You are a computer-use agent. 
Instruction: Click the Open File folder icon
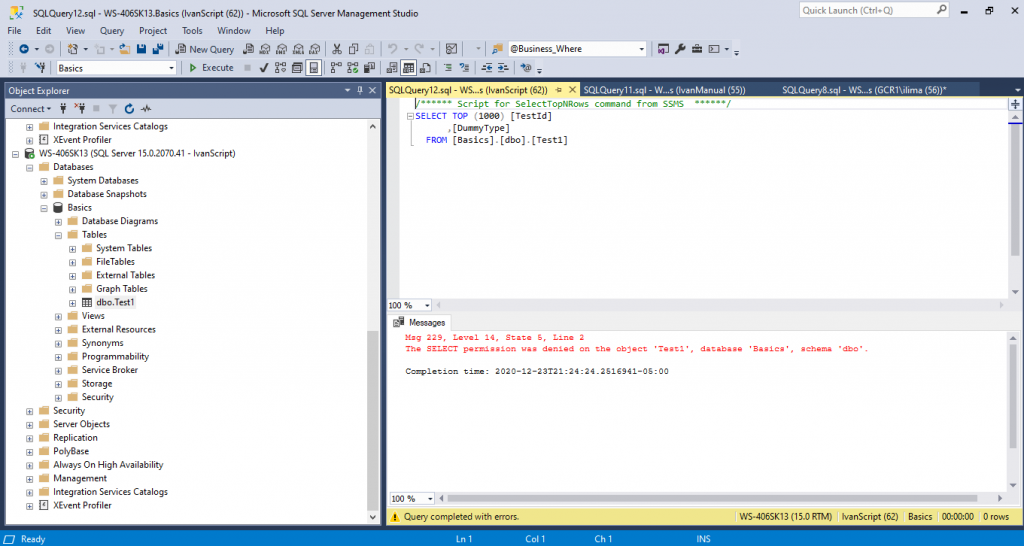tap(124, 49)
